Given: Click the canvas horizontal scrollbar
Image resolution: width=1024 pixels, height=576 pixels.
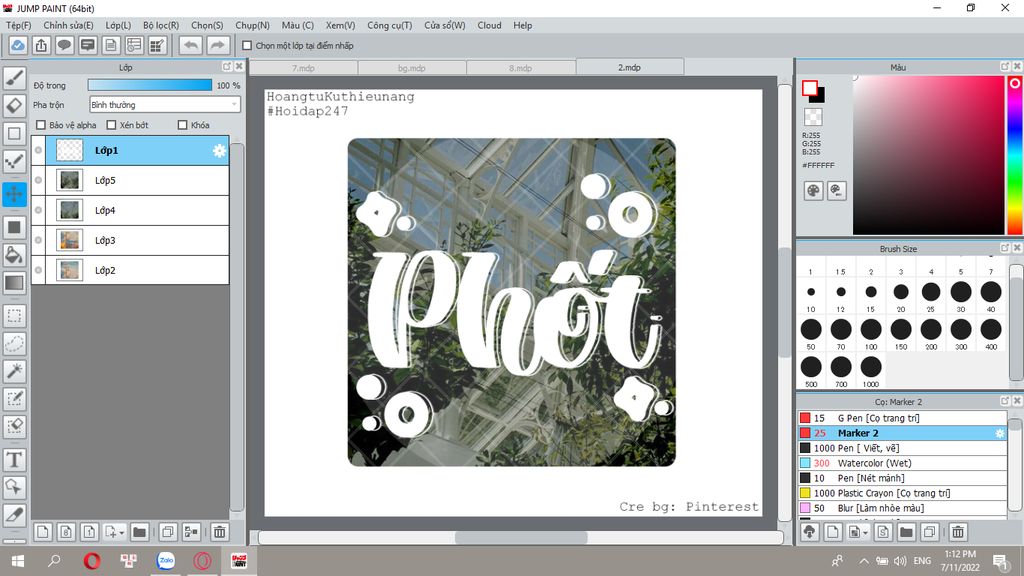Looking at the screenshot, I should [x=520, y=537].
